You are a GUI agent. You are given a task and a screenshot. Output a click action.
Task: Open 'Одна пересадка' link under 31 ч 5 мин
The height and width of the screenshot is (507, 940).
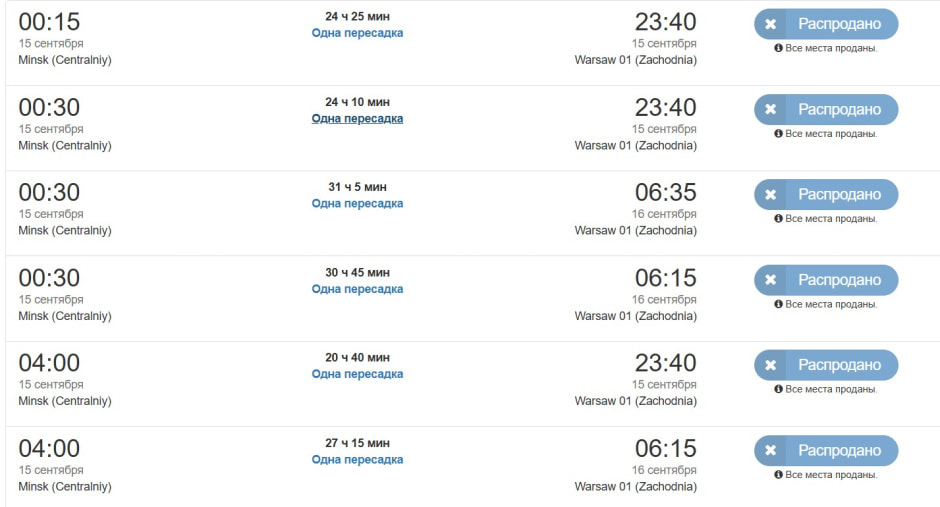click(357, 203)
